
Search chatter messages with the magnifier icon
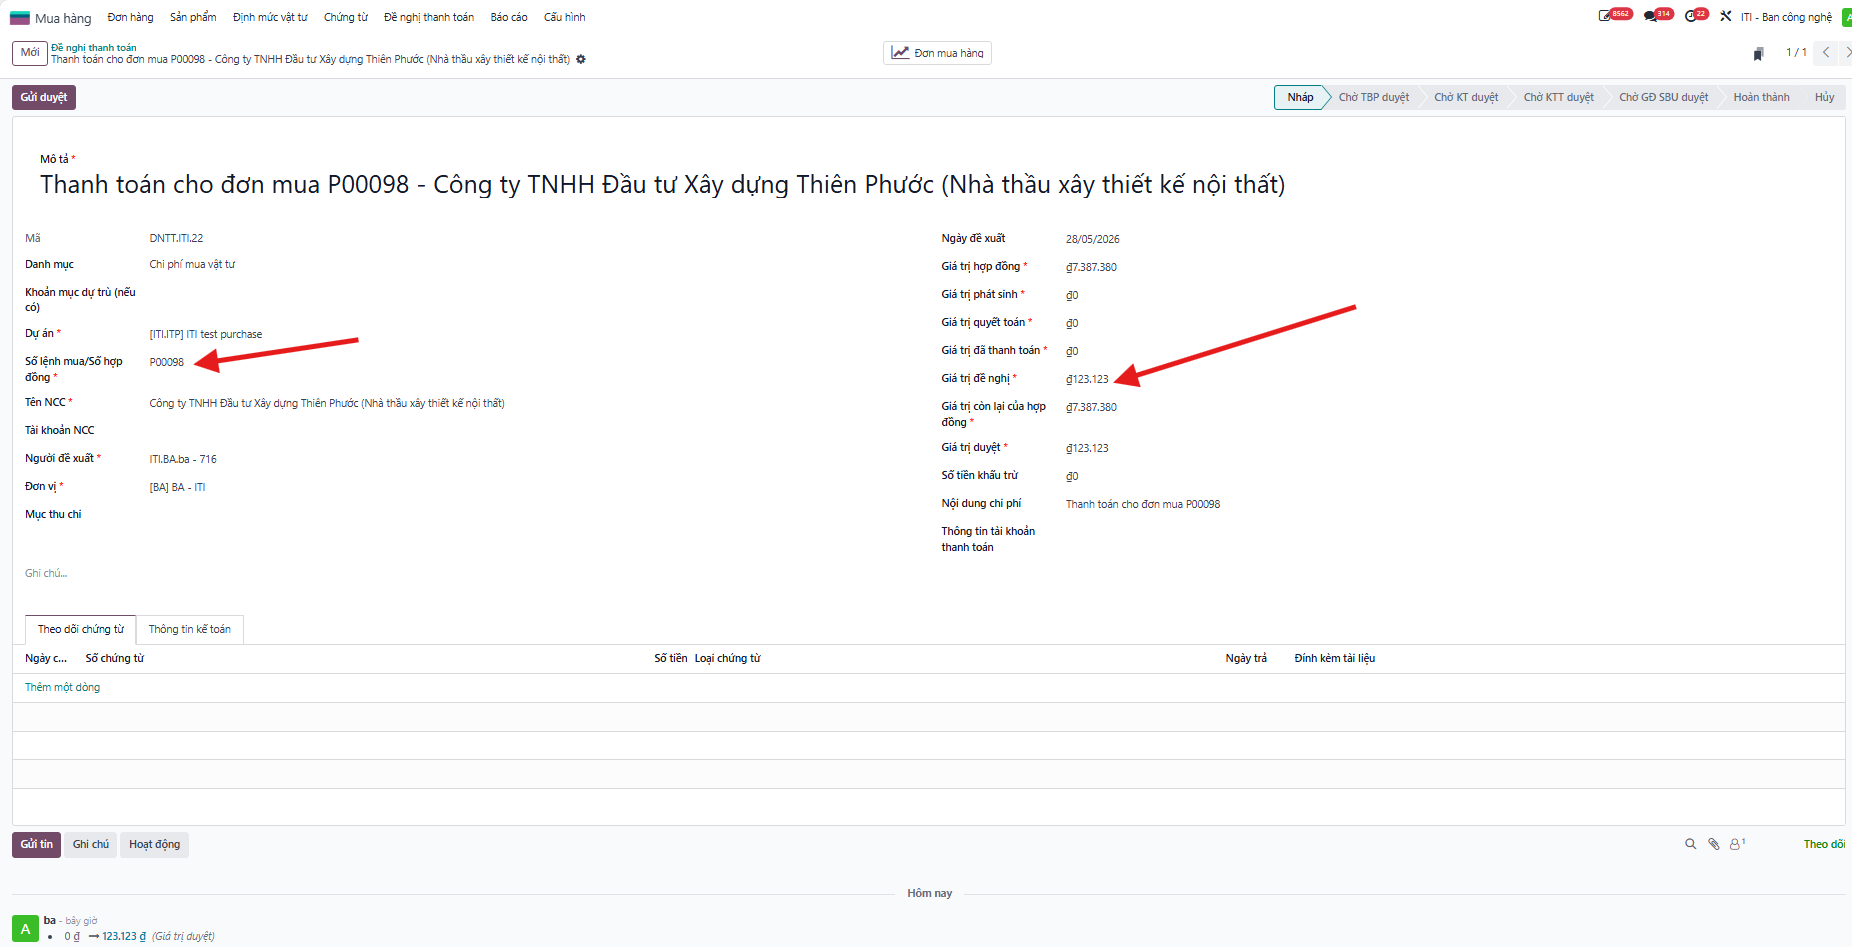click(x=1691, y=844)
